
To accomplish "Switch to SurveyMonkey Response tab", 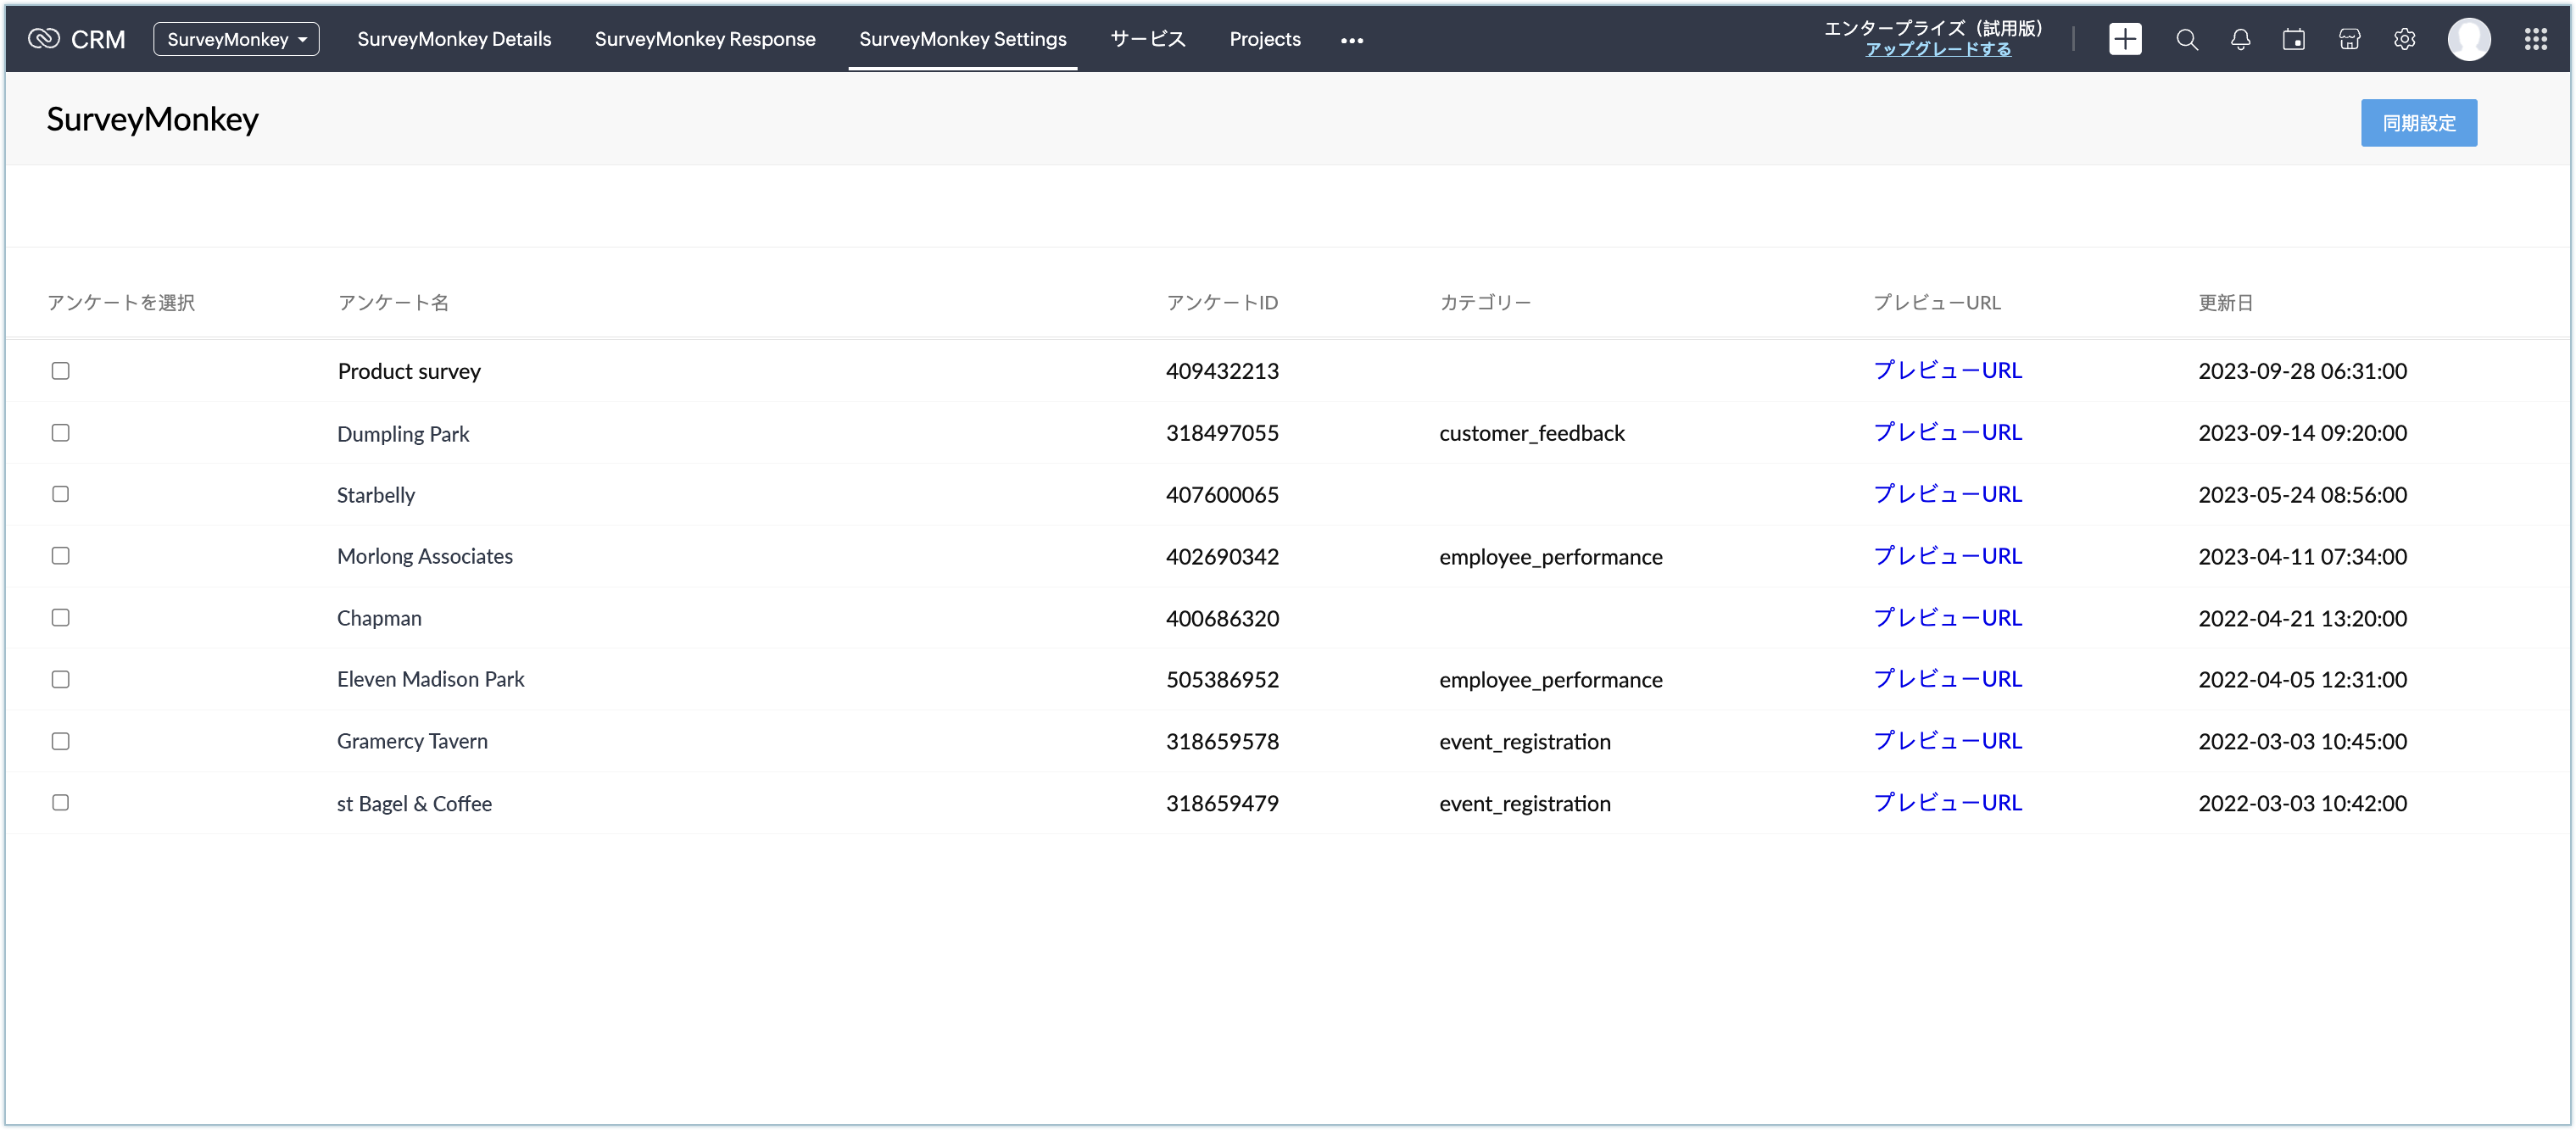I will tap(704, 39).
